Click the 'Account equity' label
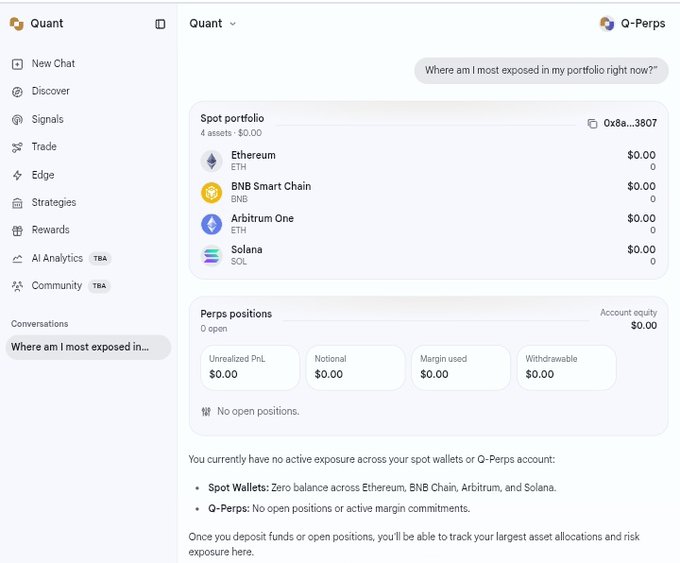The image size is (680, 563). click(628, 312)
